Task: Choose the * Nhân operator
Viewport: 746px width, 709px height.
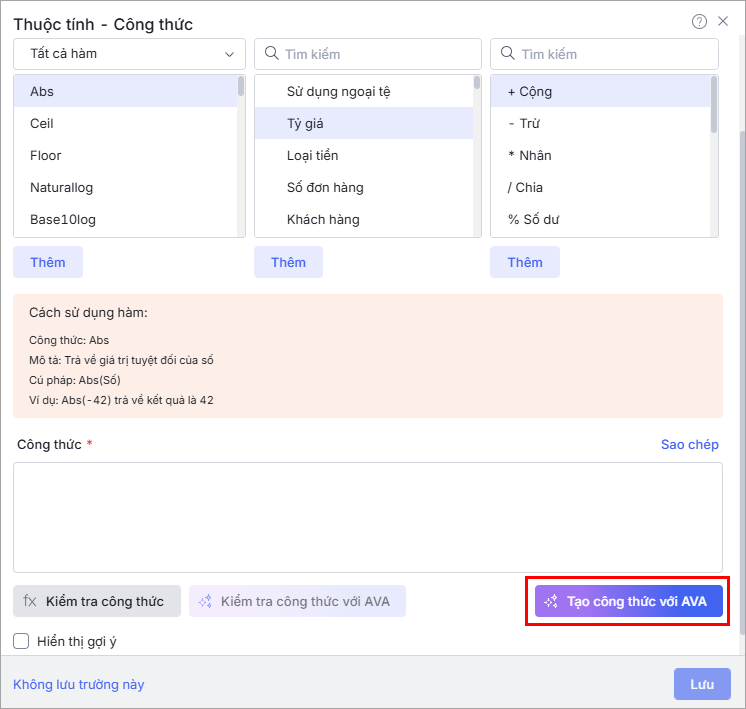Action: click(x=600, y=155)
